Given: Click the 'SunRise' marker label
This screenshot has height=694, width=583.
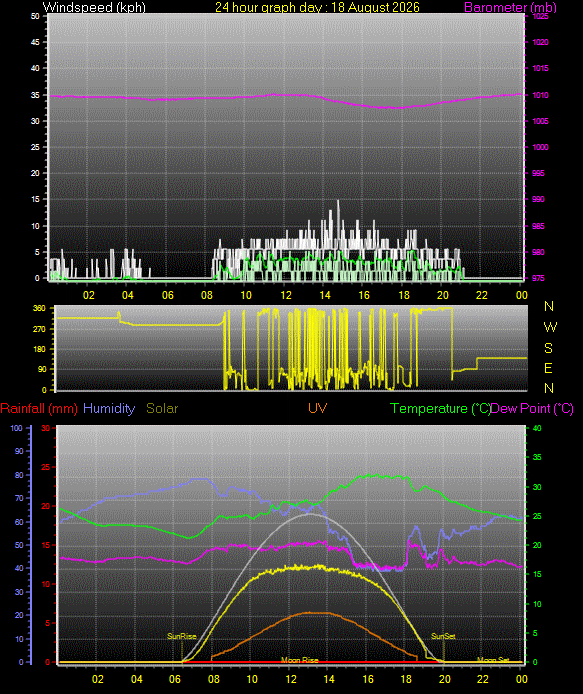Looking at the screenshot, I should 181,636.
